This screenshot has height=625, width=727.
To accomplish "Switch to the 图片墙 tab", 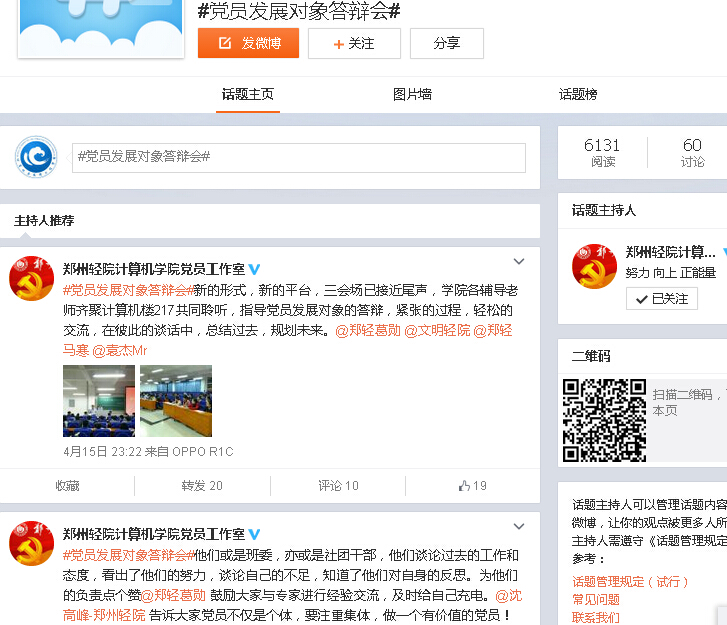I will (412, 94).
